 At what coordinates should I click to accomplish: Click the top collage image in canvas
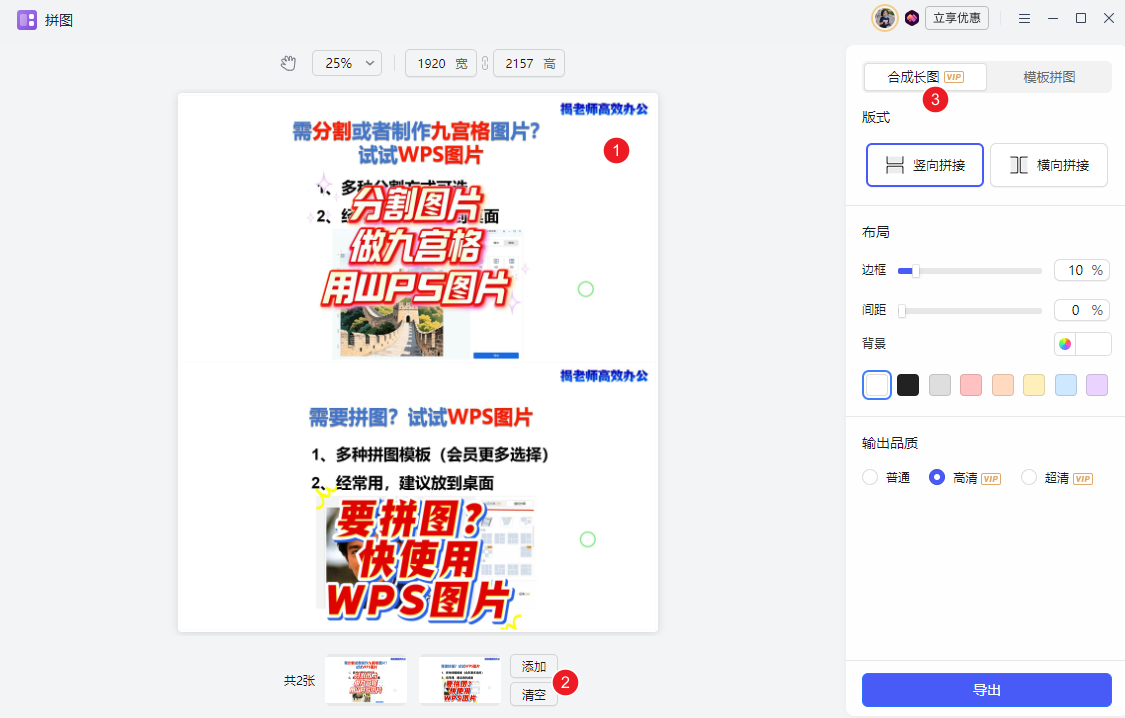click(x=418, y=228)
